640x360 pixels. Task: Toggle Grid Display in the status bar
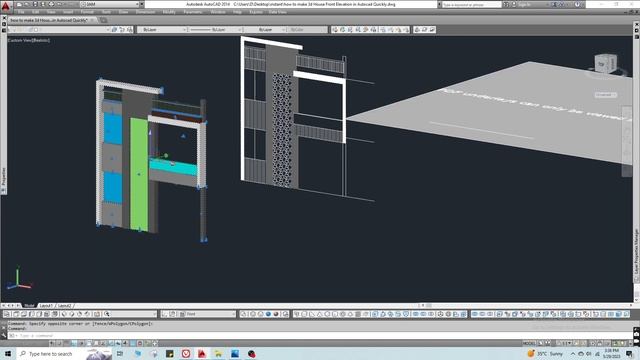pos(67,344)
